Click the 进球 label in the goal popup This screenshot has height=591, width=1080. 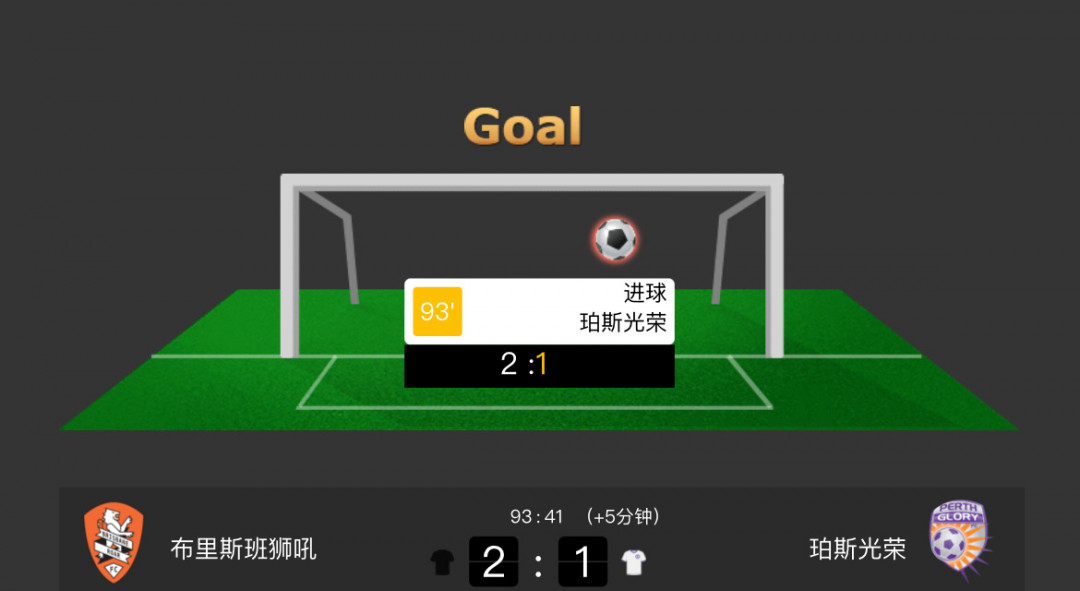(x=645, y=293)
